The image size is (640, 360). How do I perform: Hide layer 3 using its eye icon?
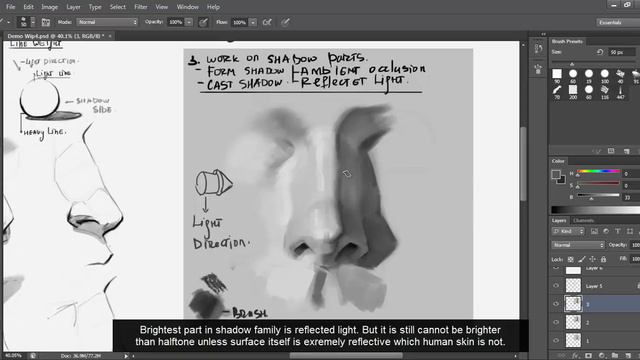[556, 304]
